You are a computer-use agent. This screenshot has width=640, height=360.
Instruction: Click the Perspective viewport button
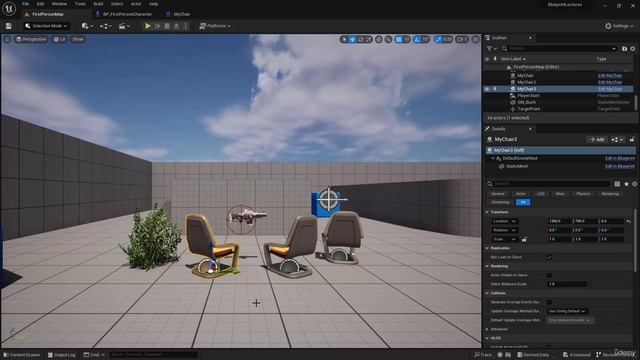[31, 40]
